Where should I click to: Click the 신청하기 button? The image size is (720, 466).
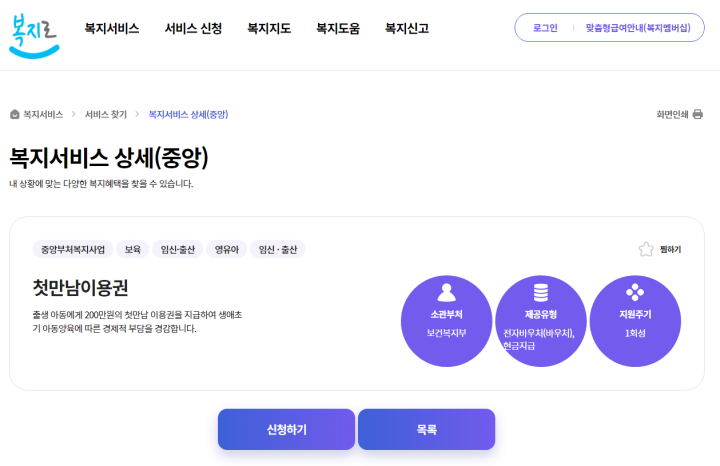coord(287,429)
